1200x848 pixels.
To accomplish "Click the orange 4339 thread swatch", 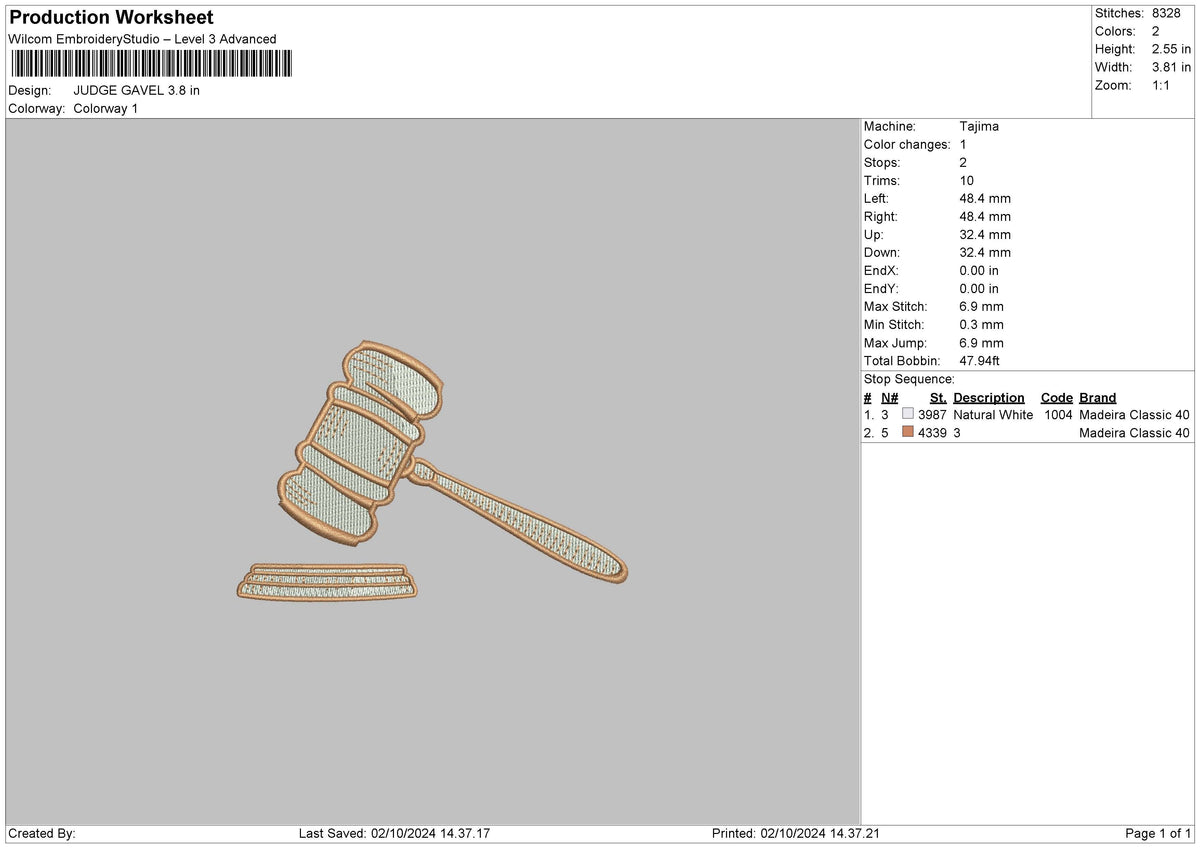I will tap(908, 433).
